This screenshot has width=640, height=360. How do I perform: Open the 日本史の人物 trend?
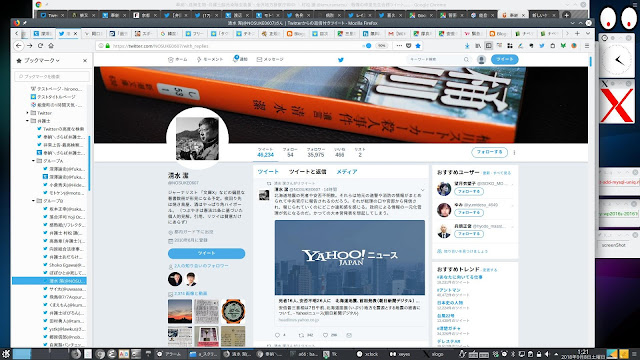pos(450,303)
